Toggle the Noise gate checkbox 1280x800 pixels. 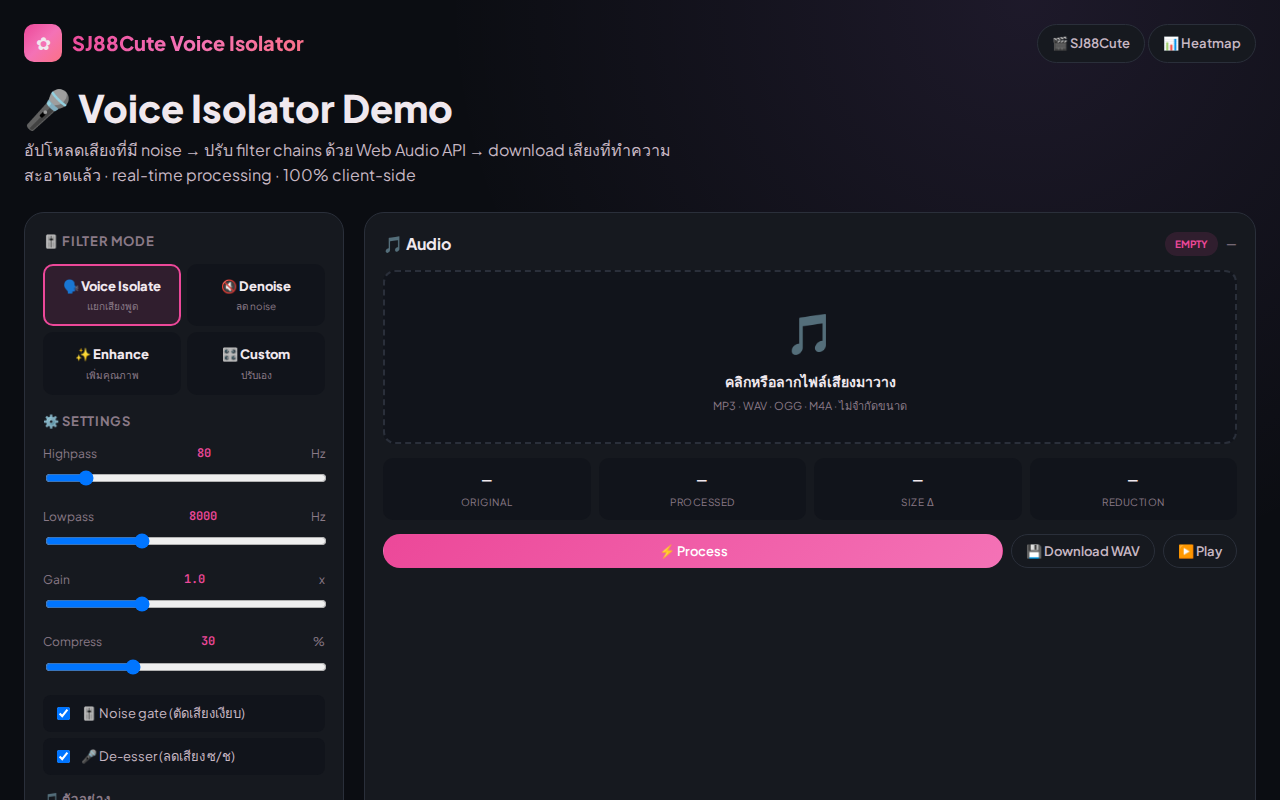point(63,714)
